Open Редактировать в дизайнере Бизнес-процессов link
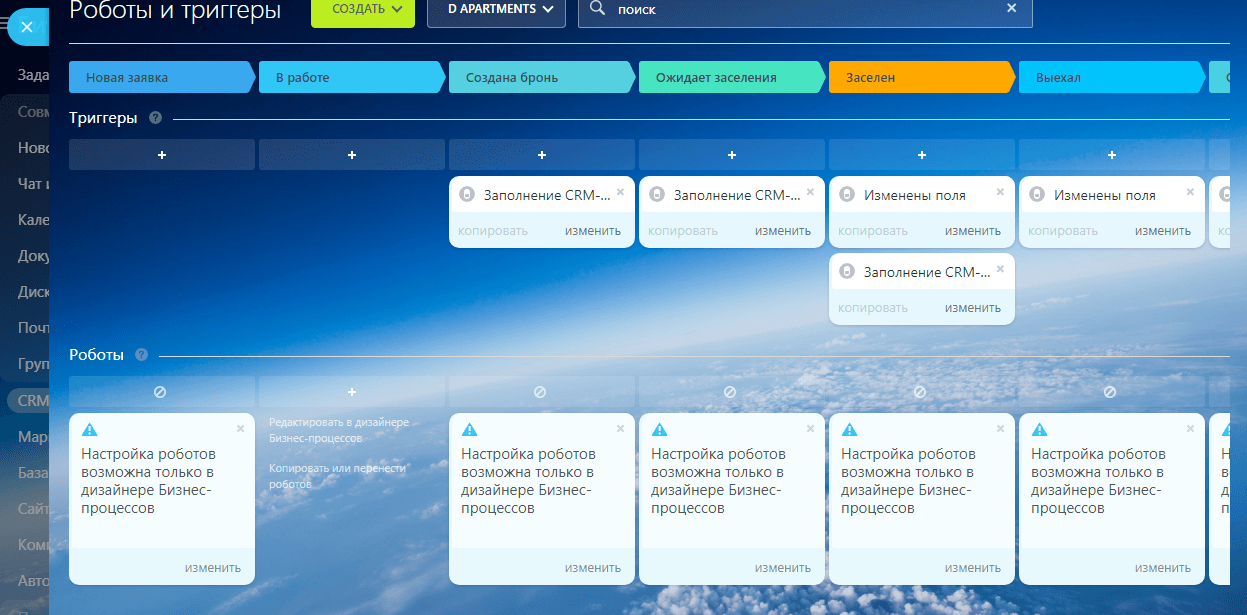Image resolution: width=1247 pixels, height=615 pixels. (339, 430)
